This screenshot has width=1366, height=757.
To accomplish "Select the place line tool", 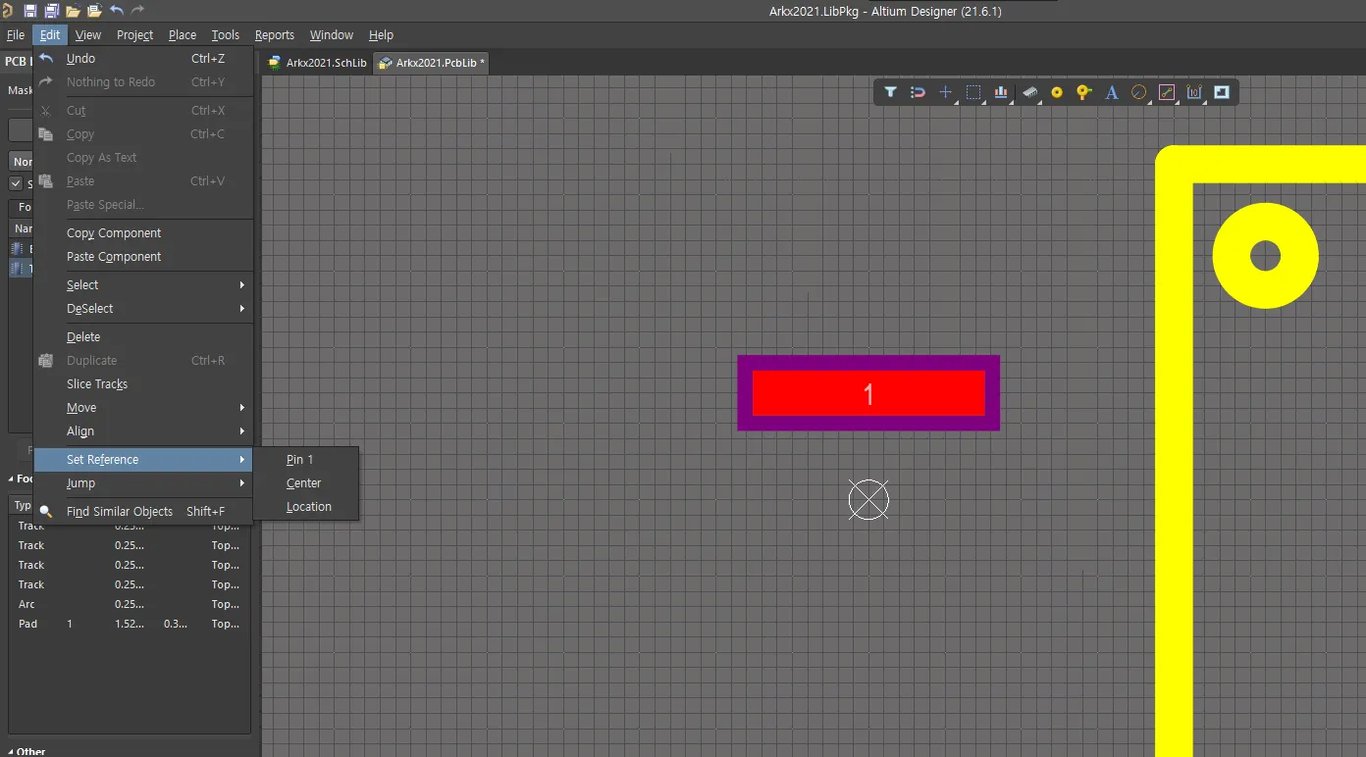I will point(1166,92).
